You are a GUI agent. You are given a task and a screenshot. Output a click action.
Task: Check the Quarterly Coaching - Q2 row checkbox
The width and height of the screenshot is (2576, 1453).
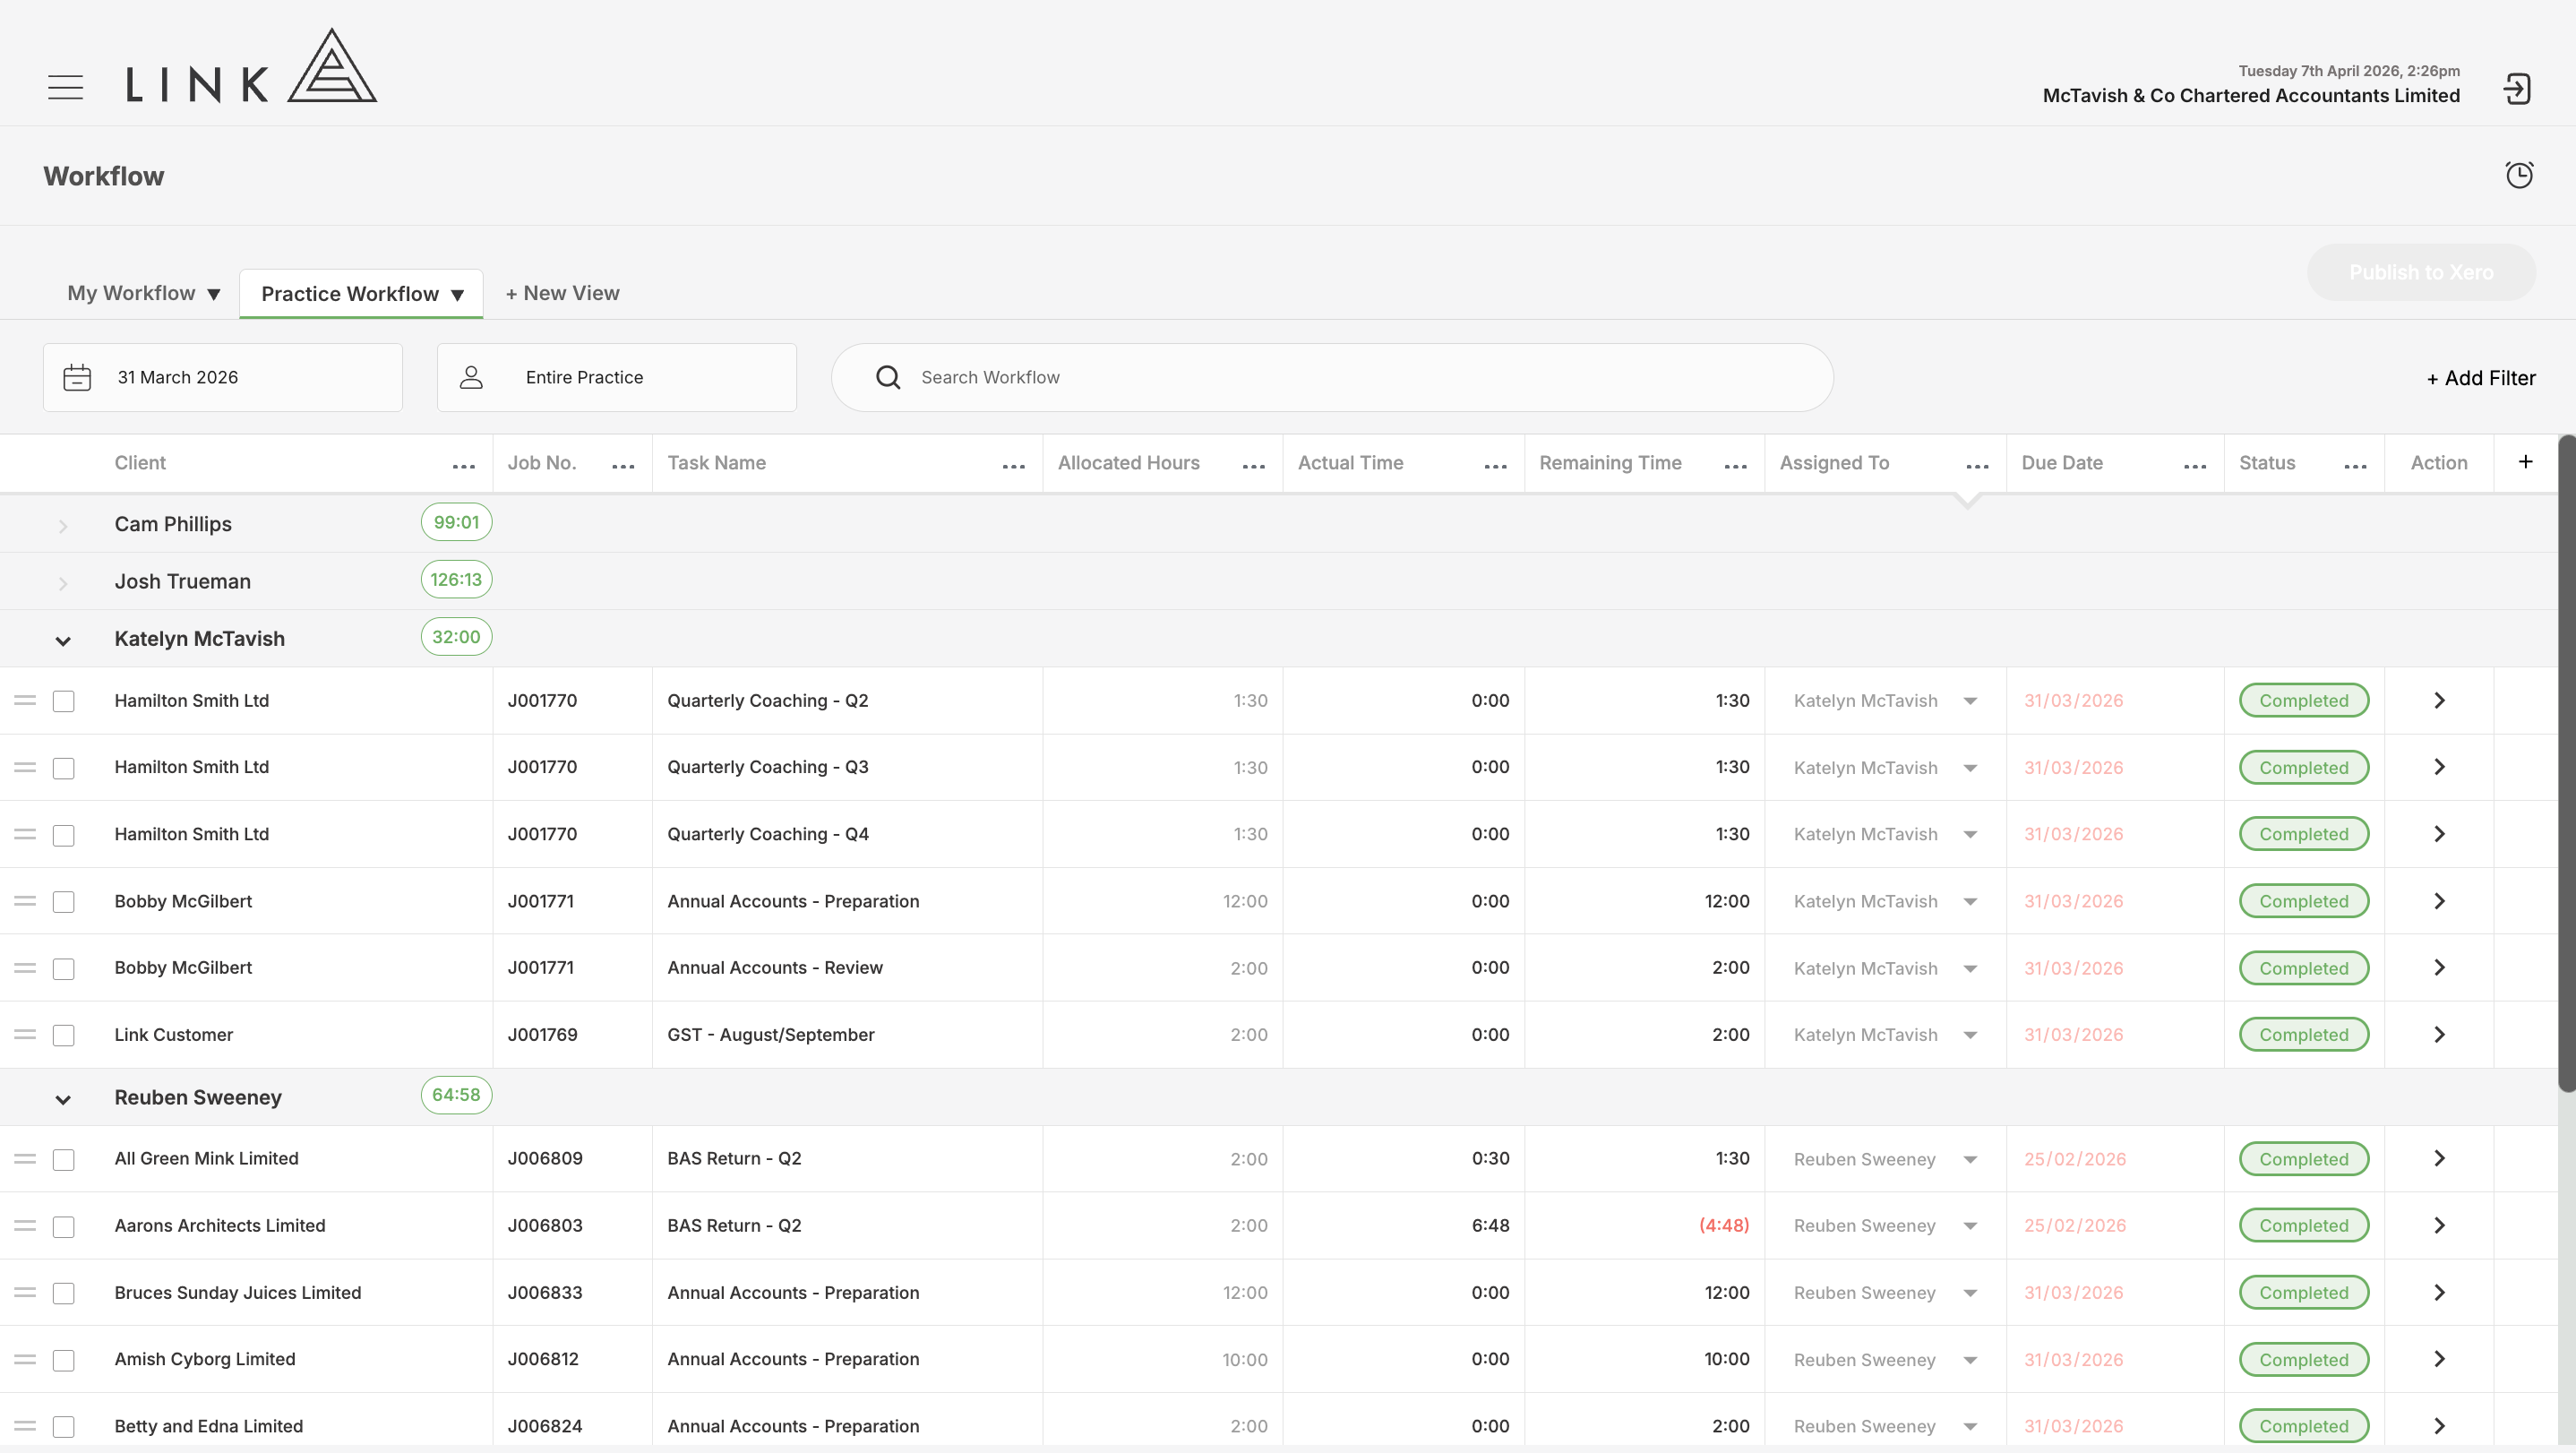click(63, 701)
